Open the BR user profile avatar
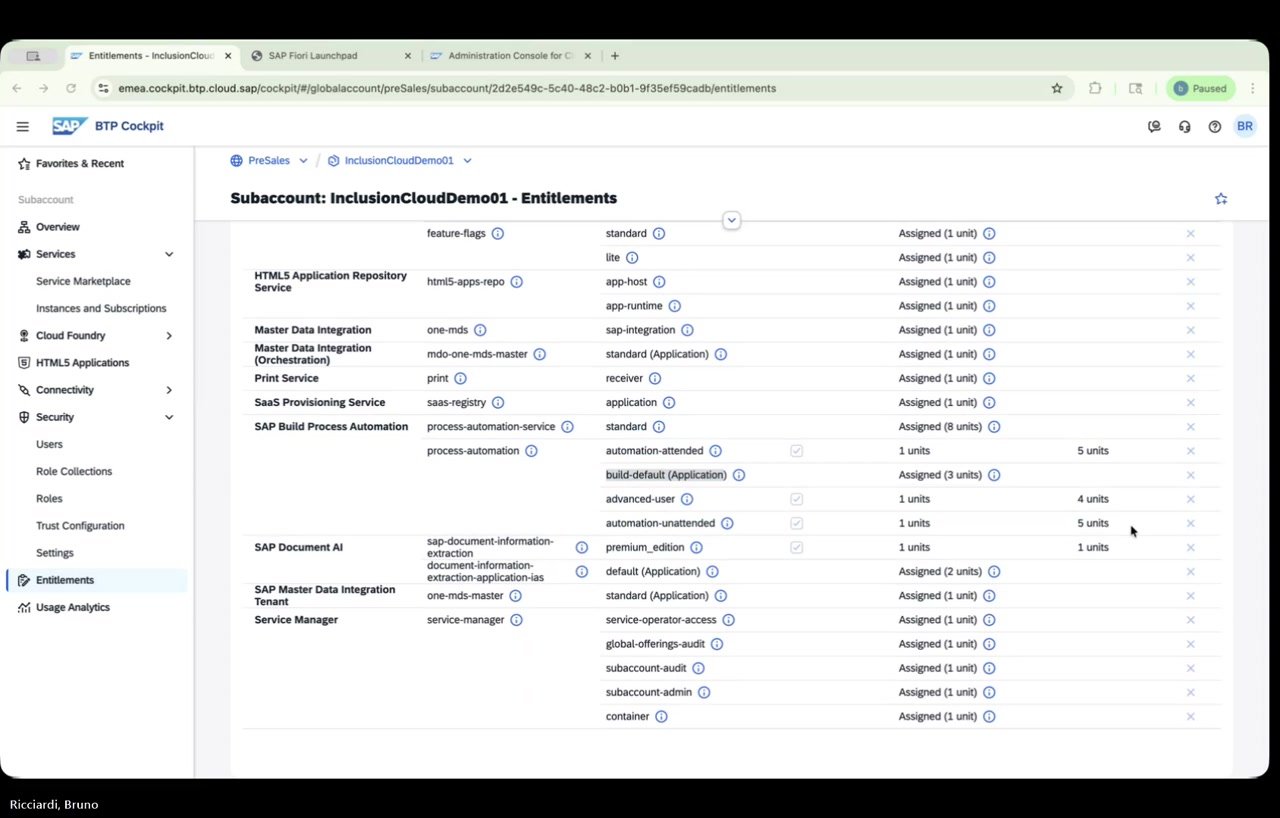Viewport: 1280px width, 818px height. coord(1244,126)
